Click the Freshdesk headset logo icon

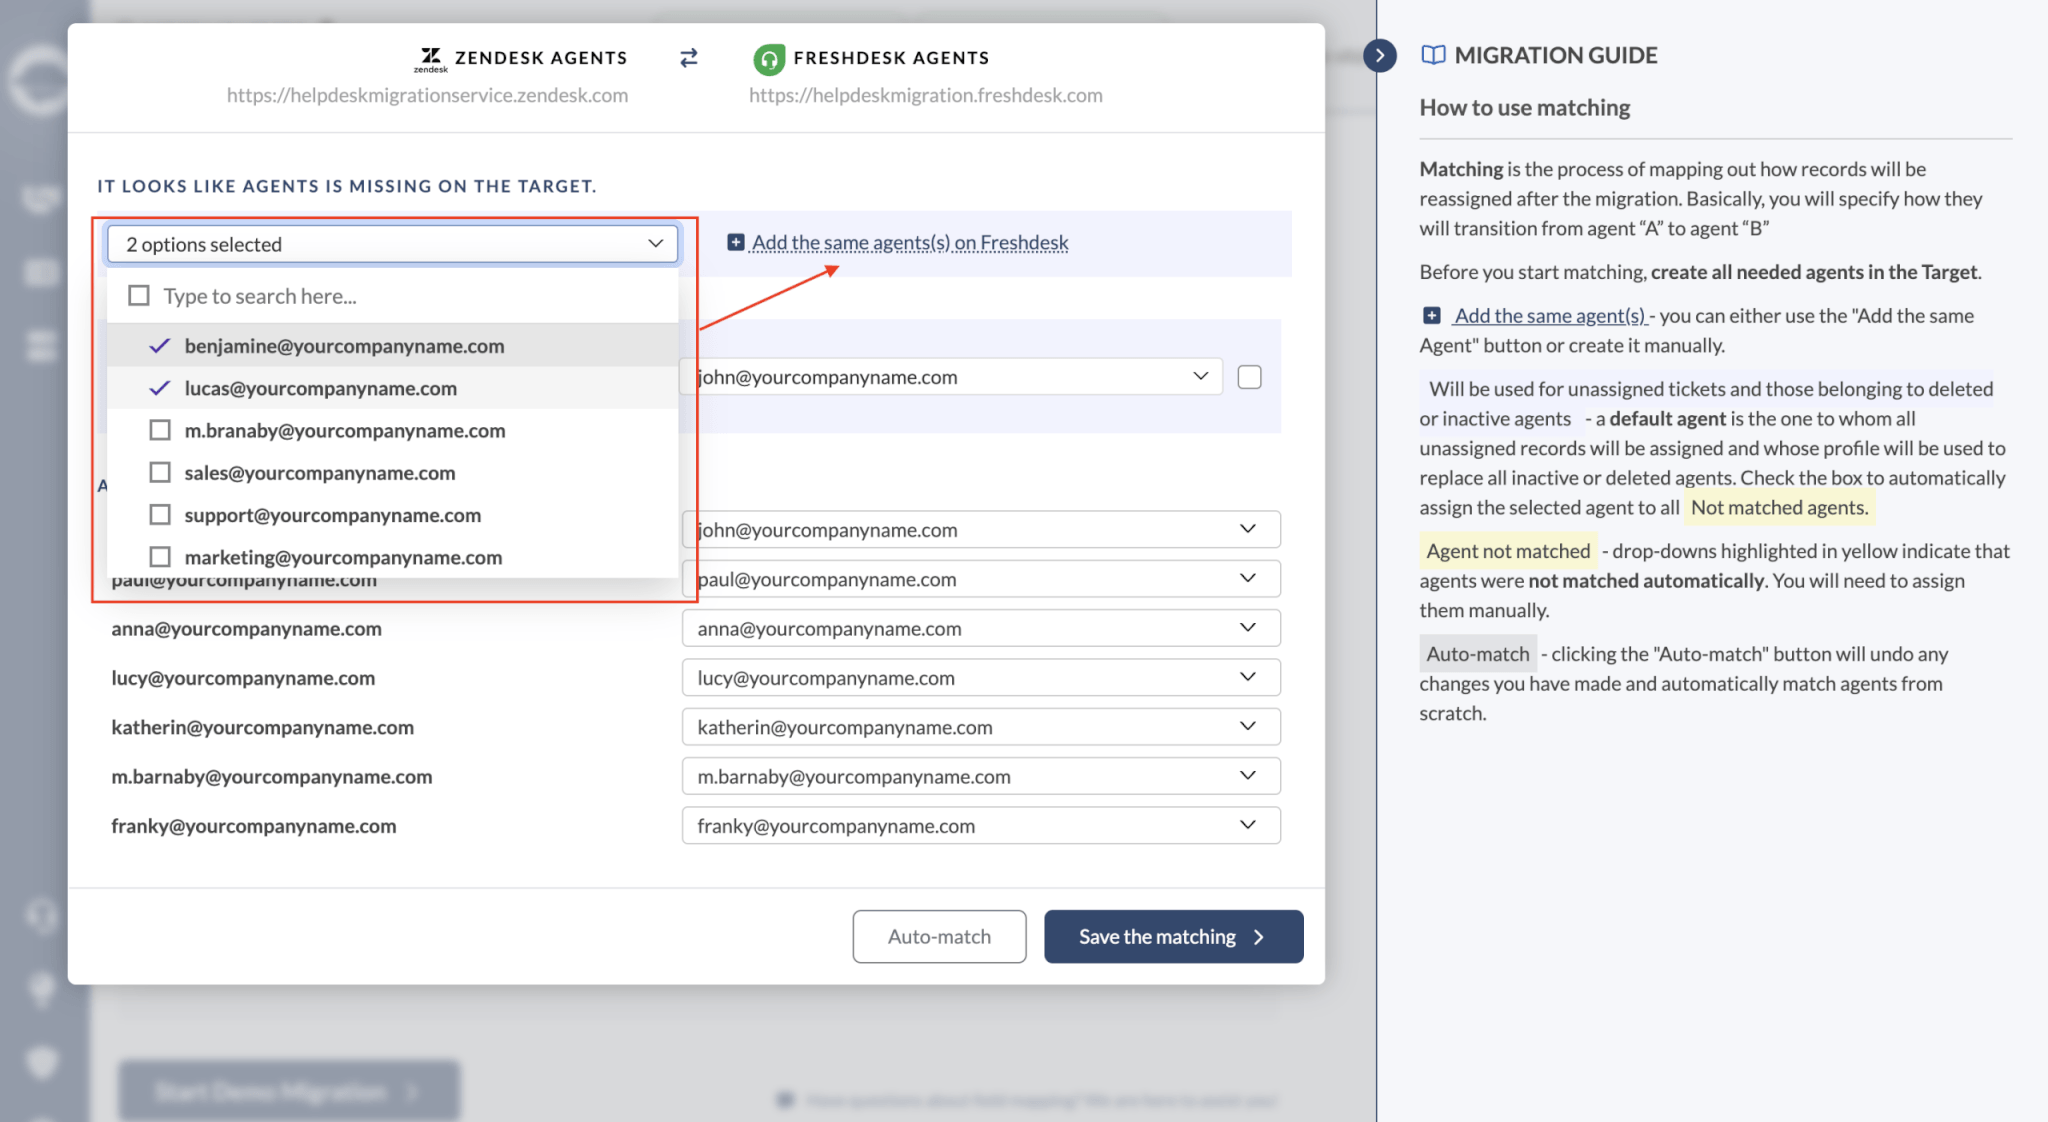(x=769, y=59)
